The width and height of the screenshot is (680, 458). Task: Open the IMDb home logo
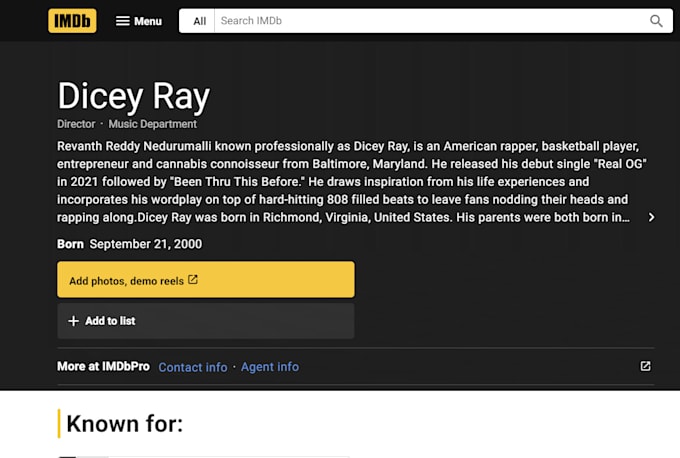72,21
